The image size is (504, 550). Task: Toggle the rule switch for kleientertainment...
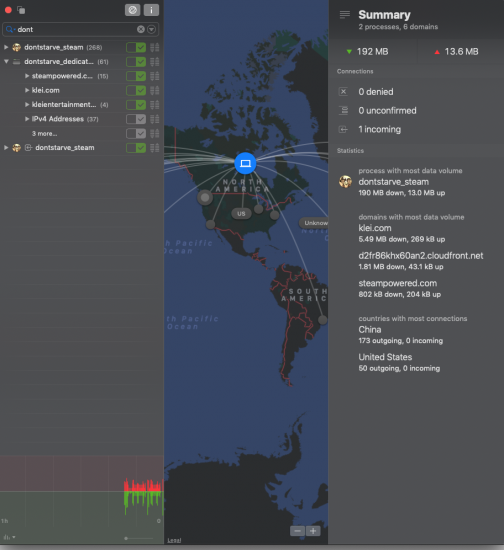(x=136, y=105)
